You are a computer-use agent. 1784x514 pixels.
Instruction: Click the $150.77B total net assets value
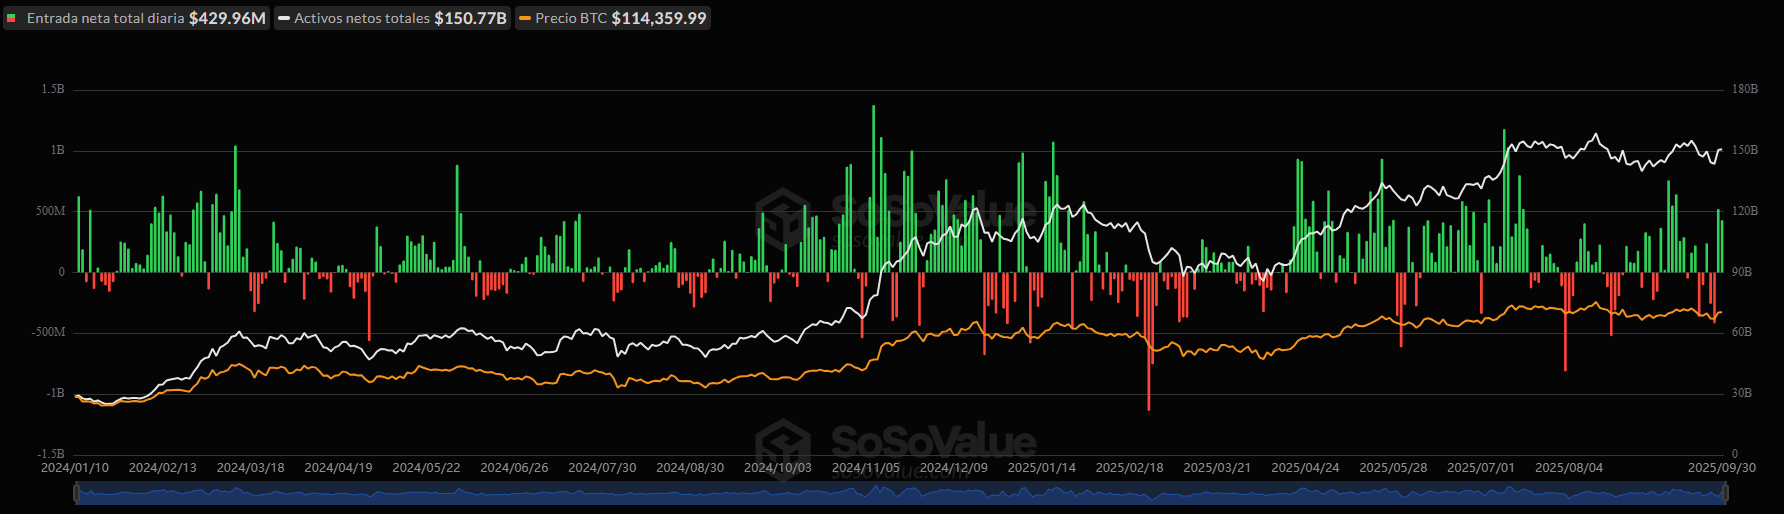point(470,18)
